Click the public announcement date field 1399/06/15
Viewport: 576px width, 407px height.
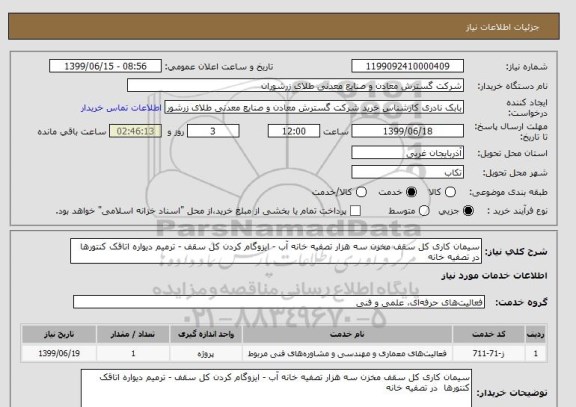click(x=105, y=66)
